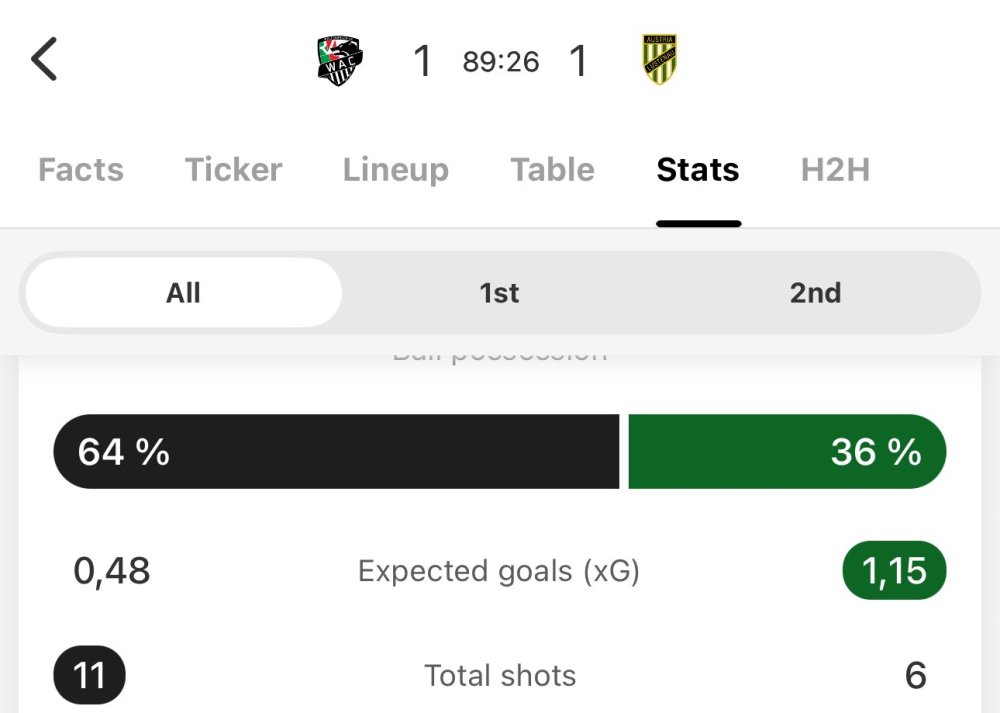Go to the Lineup tab
Viewport: 1000px width, 713px height.
click(x=395, y=170)
